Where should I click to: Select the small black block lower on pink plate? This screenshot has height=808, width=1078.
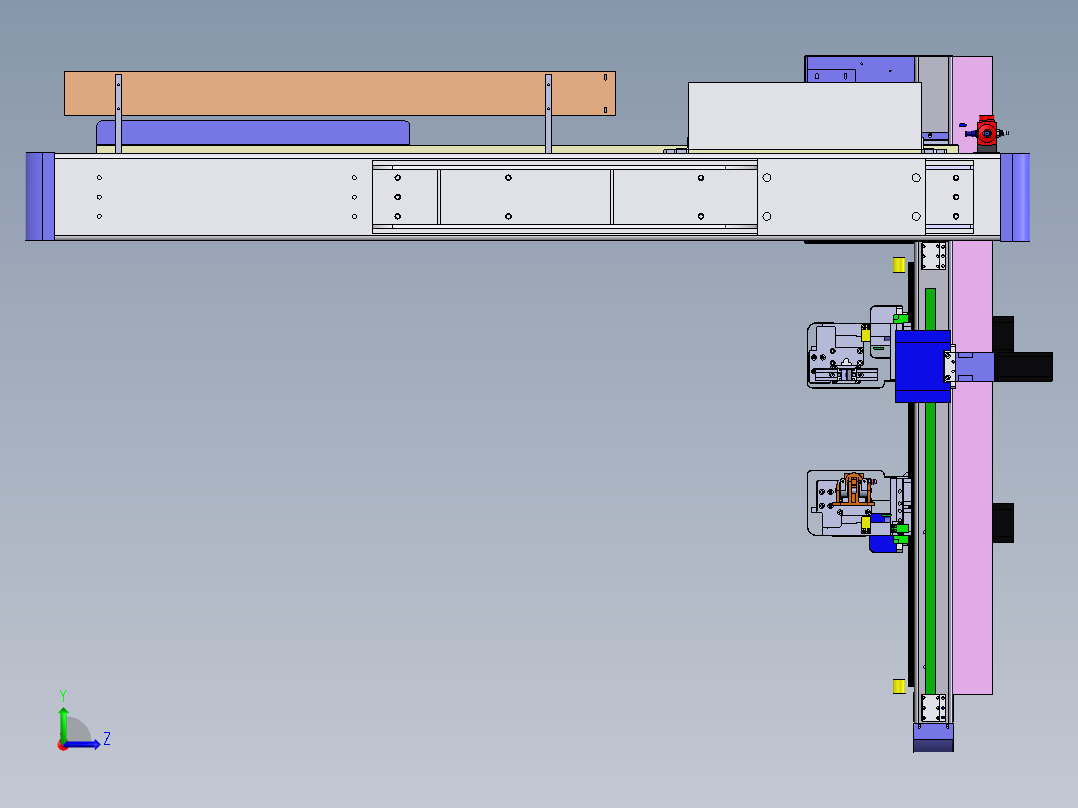point(1003,523)
